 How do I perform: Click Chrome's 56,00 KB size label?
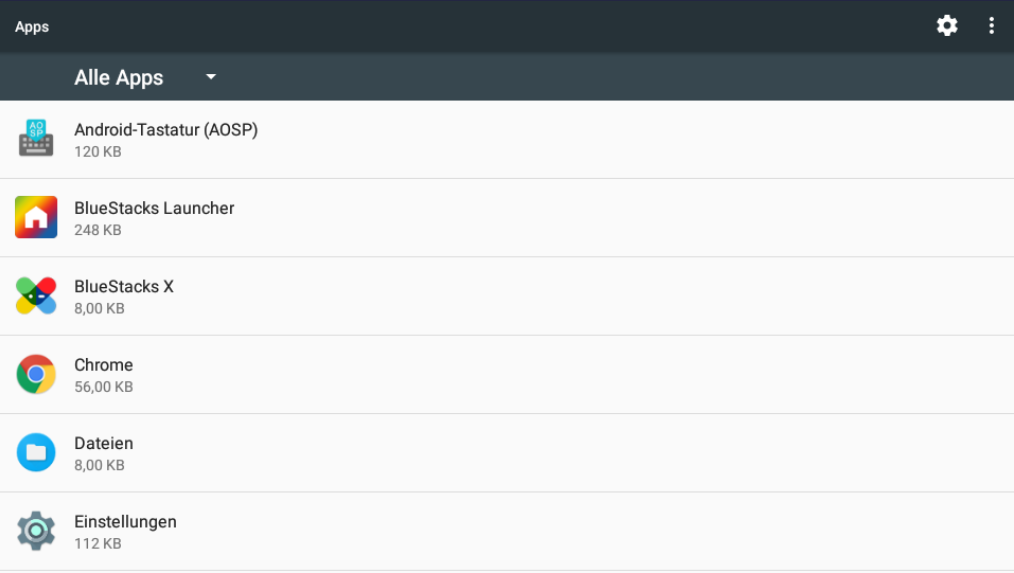103,387
